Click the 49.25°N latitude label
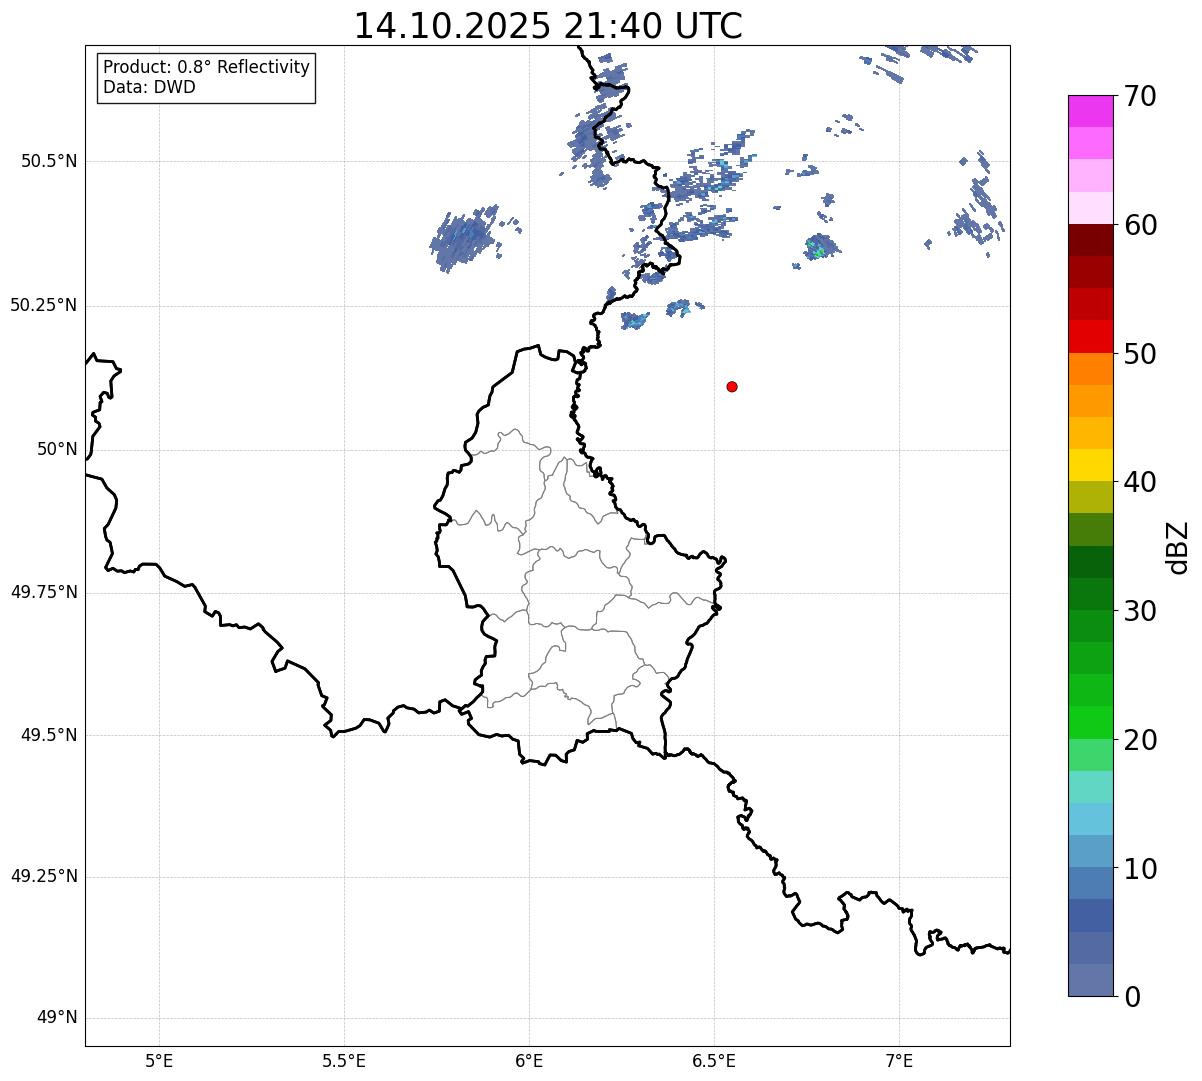Image resolution: width=1202 pixels, height=1081 pixels. (43, 877)
